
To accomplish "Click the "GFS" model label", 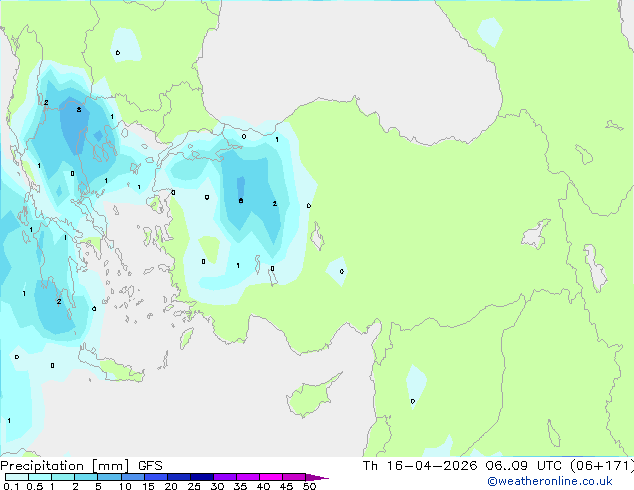I will pyautogui.click(x=150, y=466).
